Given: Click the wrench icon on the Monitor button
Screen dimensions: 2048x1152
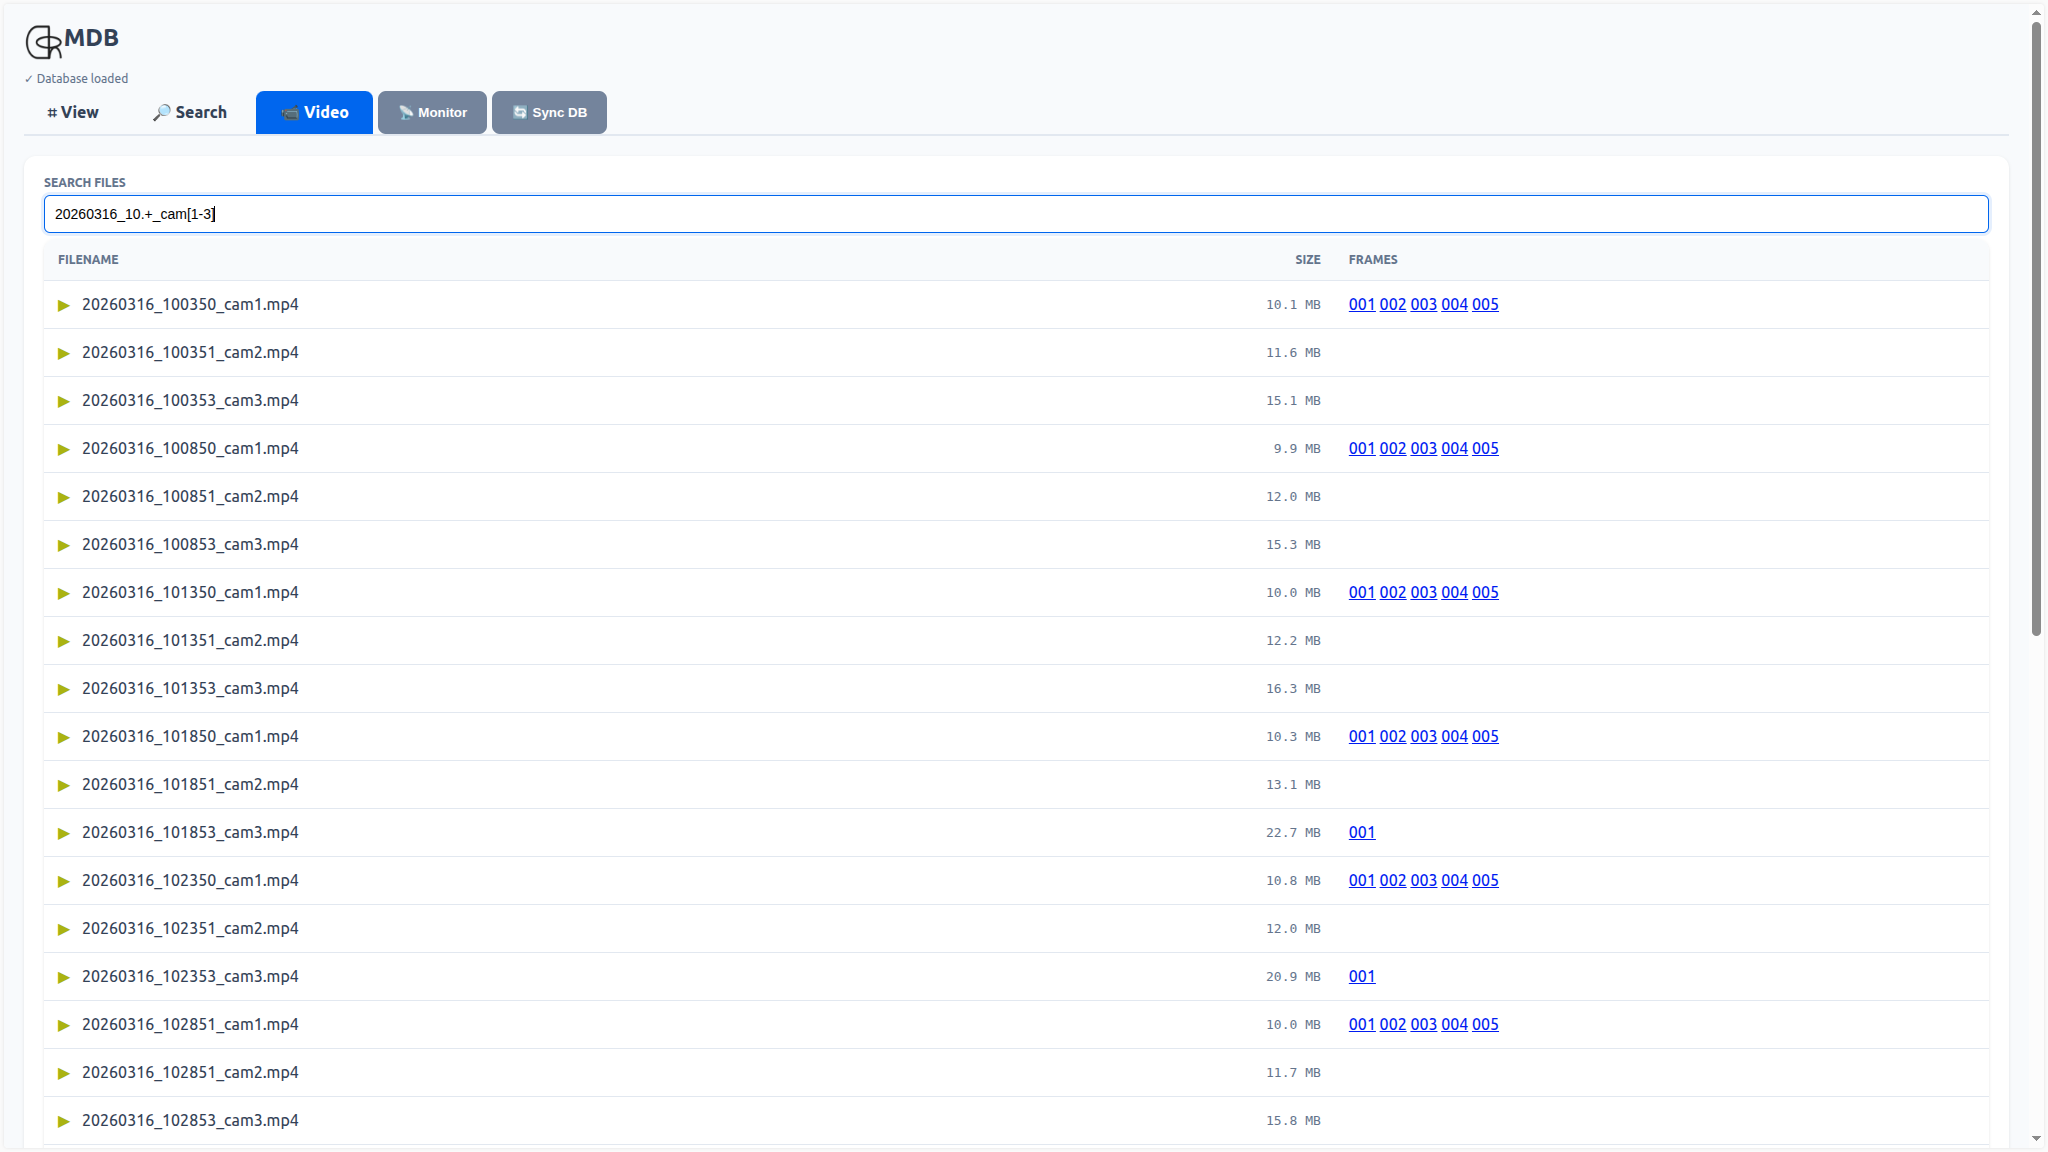Looking at the screenshot, I should pos(404,112).
